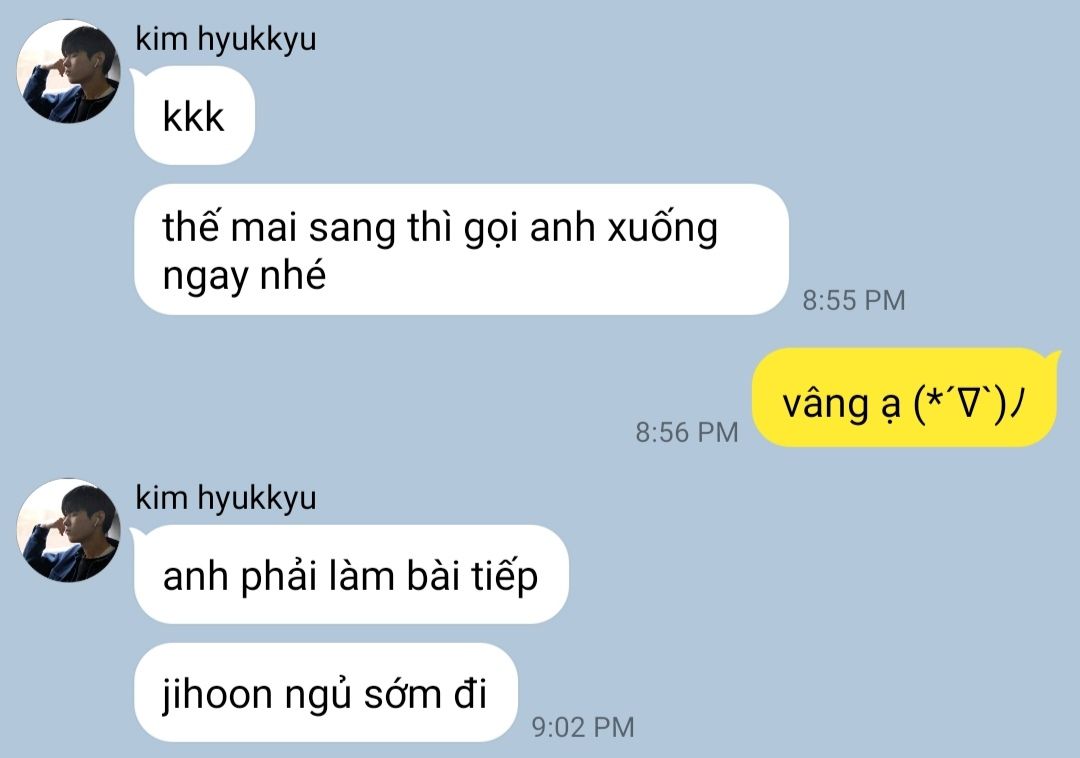The height and width of the screenshot is (758, 1080).
Task: Select the 'jihoon ngủ sớm đi' message
Action: click(326, 693)
